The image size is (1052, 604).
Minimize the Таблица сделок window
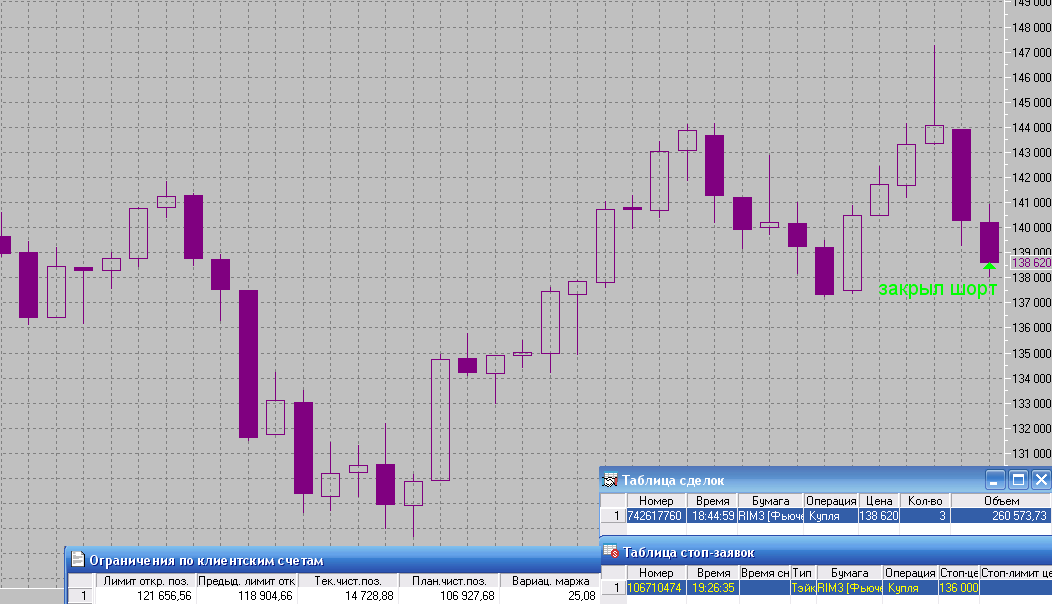[995, 479]
